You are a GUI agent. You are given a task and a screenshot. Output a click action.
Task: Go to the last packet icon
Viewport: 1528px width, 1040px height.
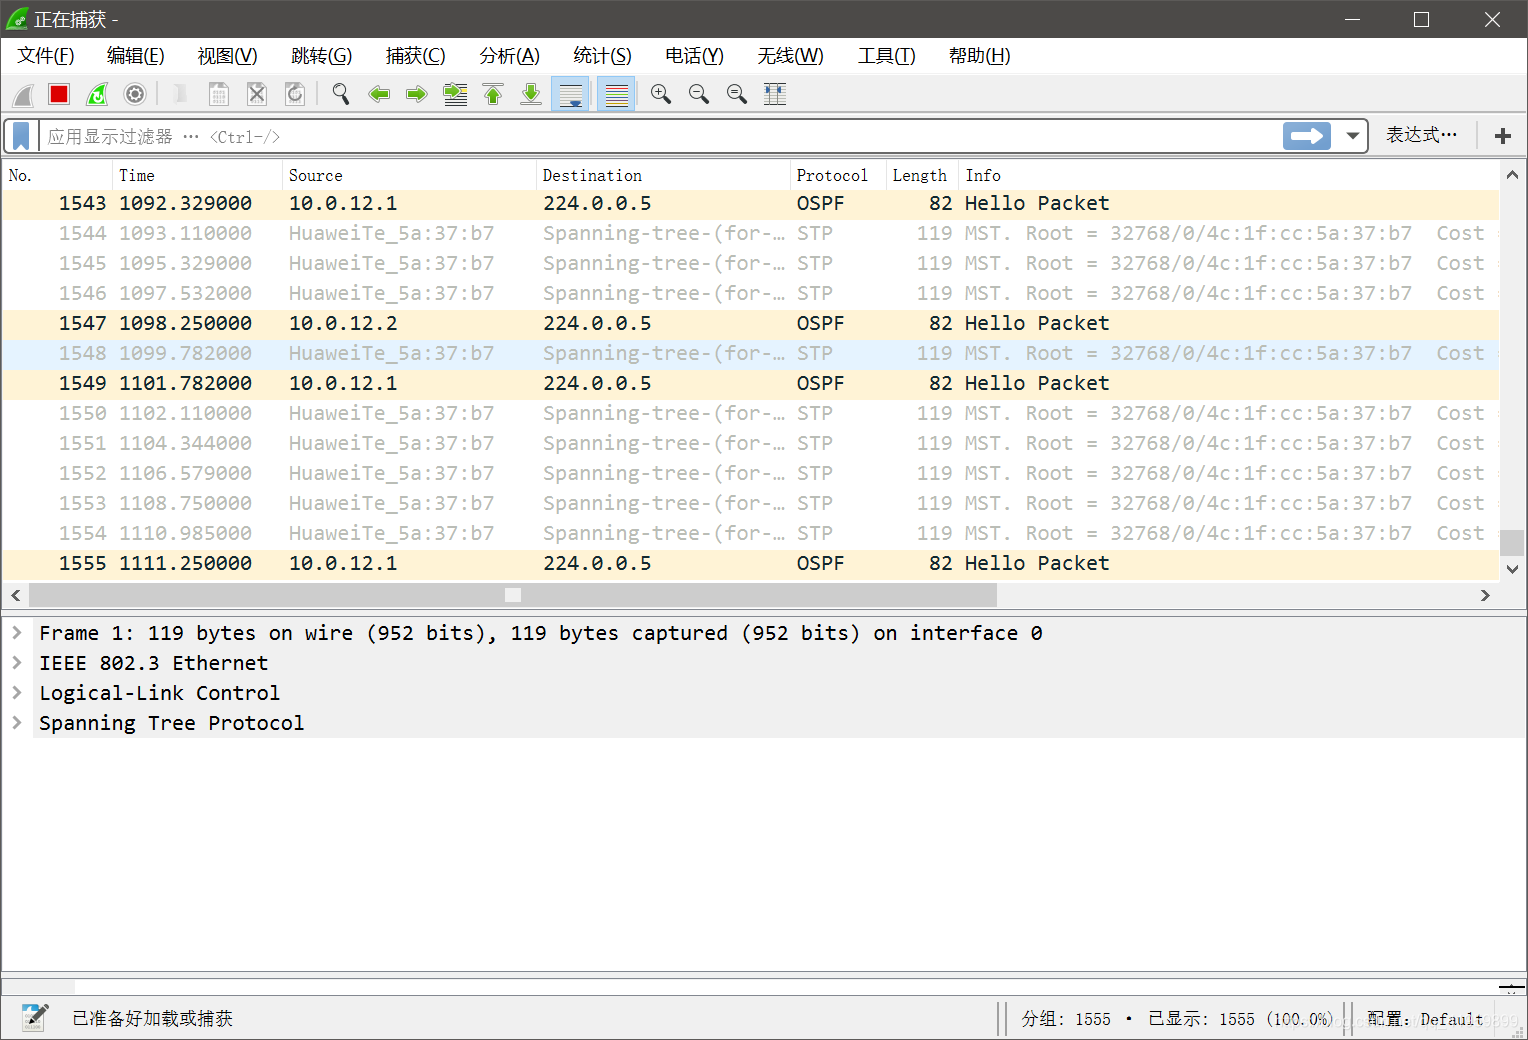[531, 93]
